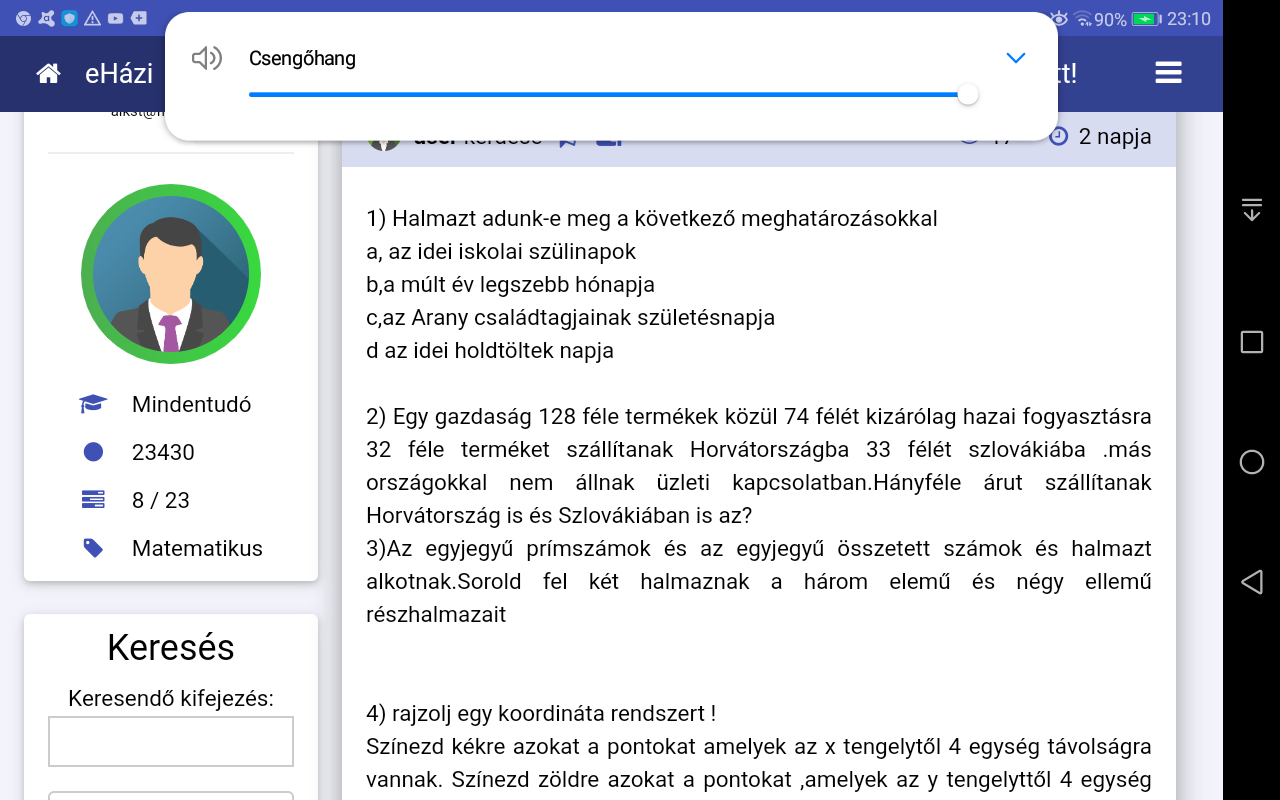Tap the Matematikus label
Viewport: 1280px width, 800px height.
(x=197, y=548)
